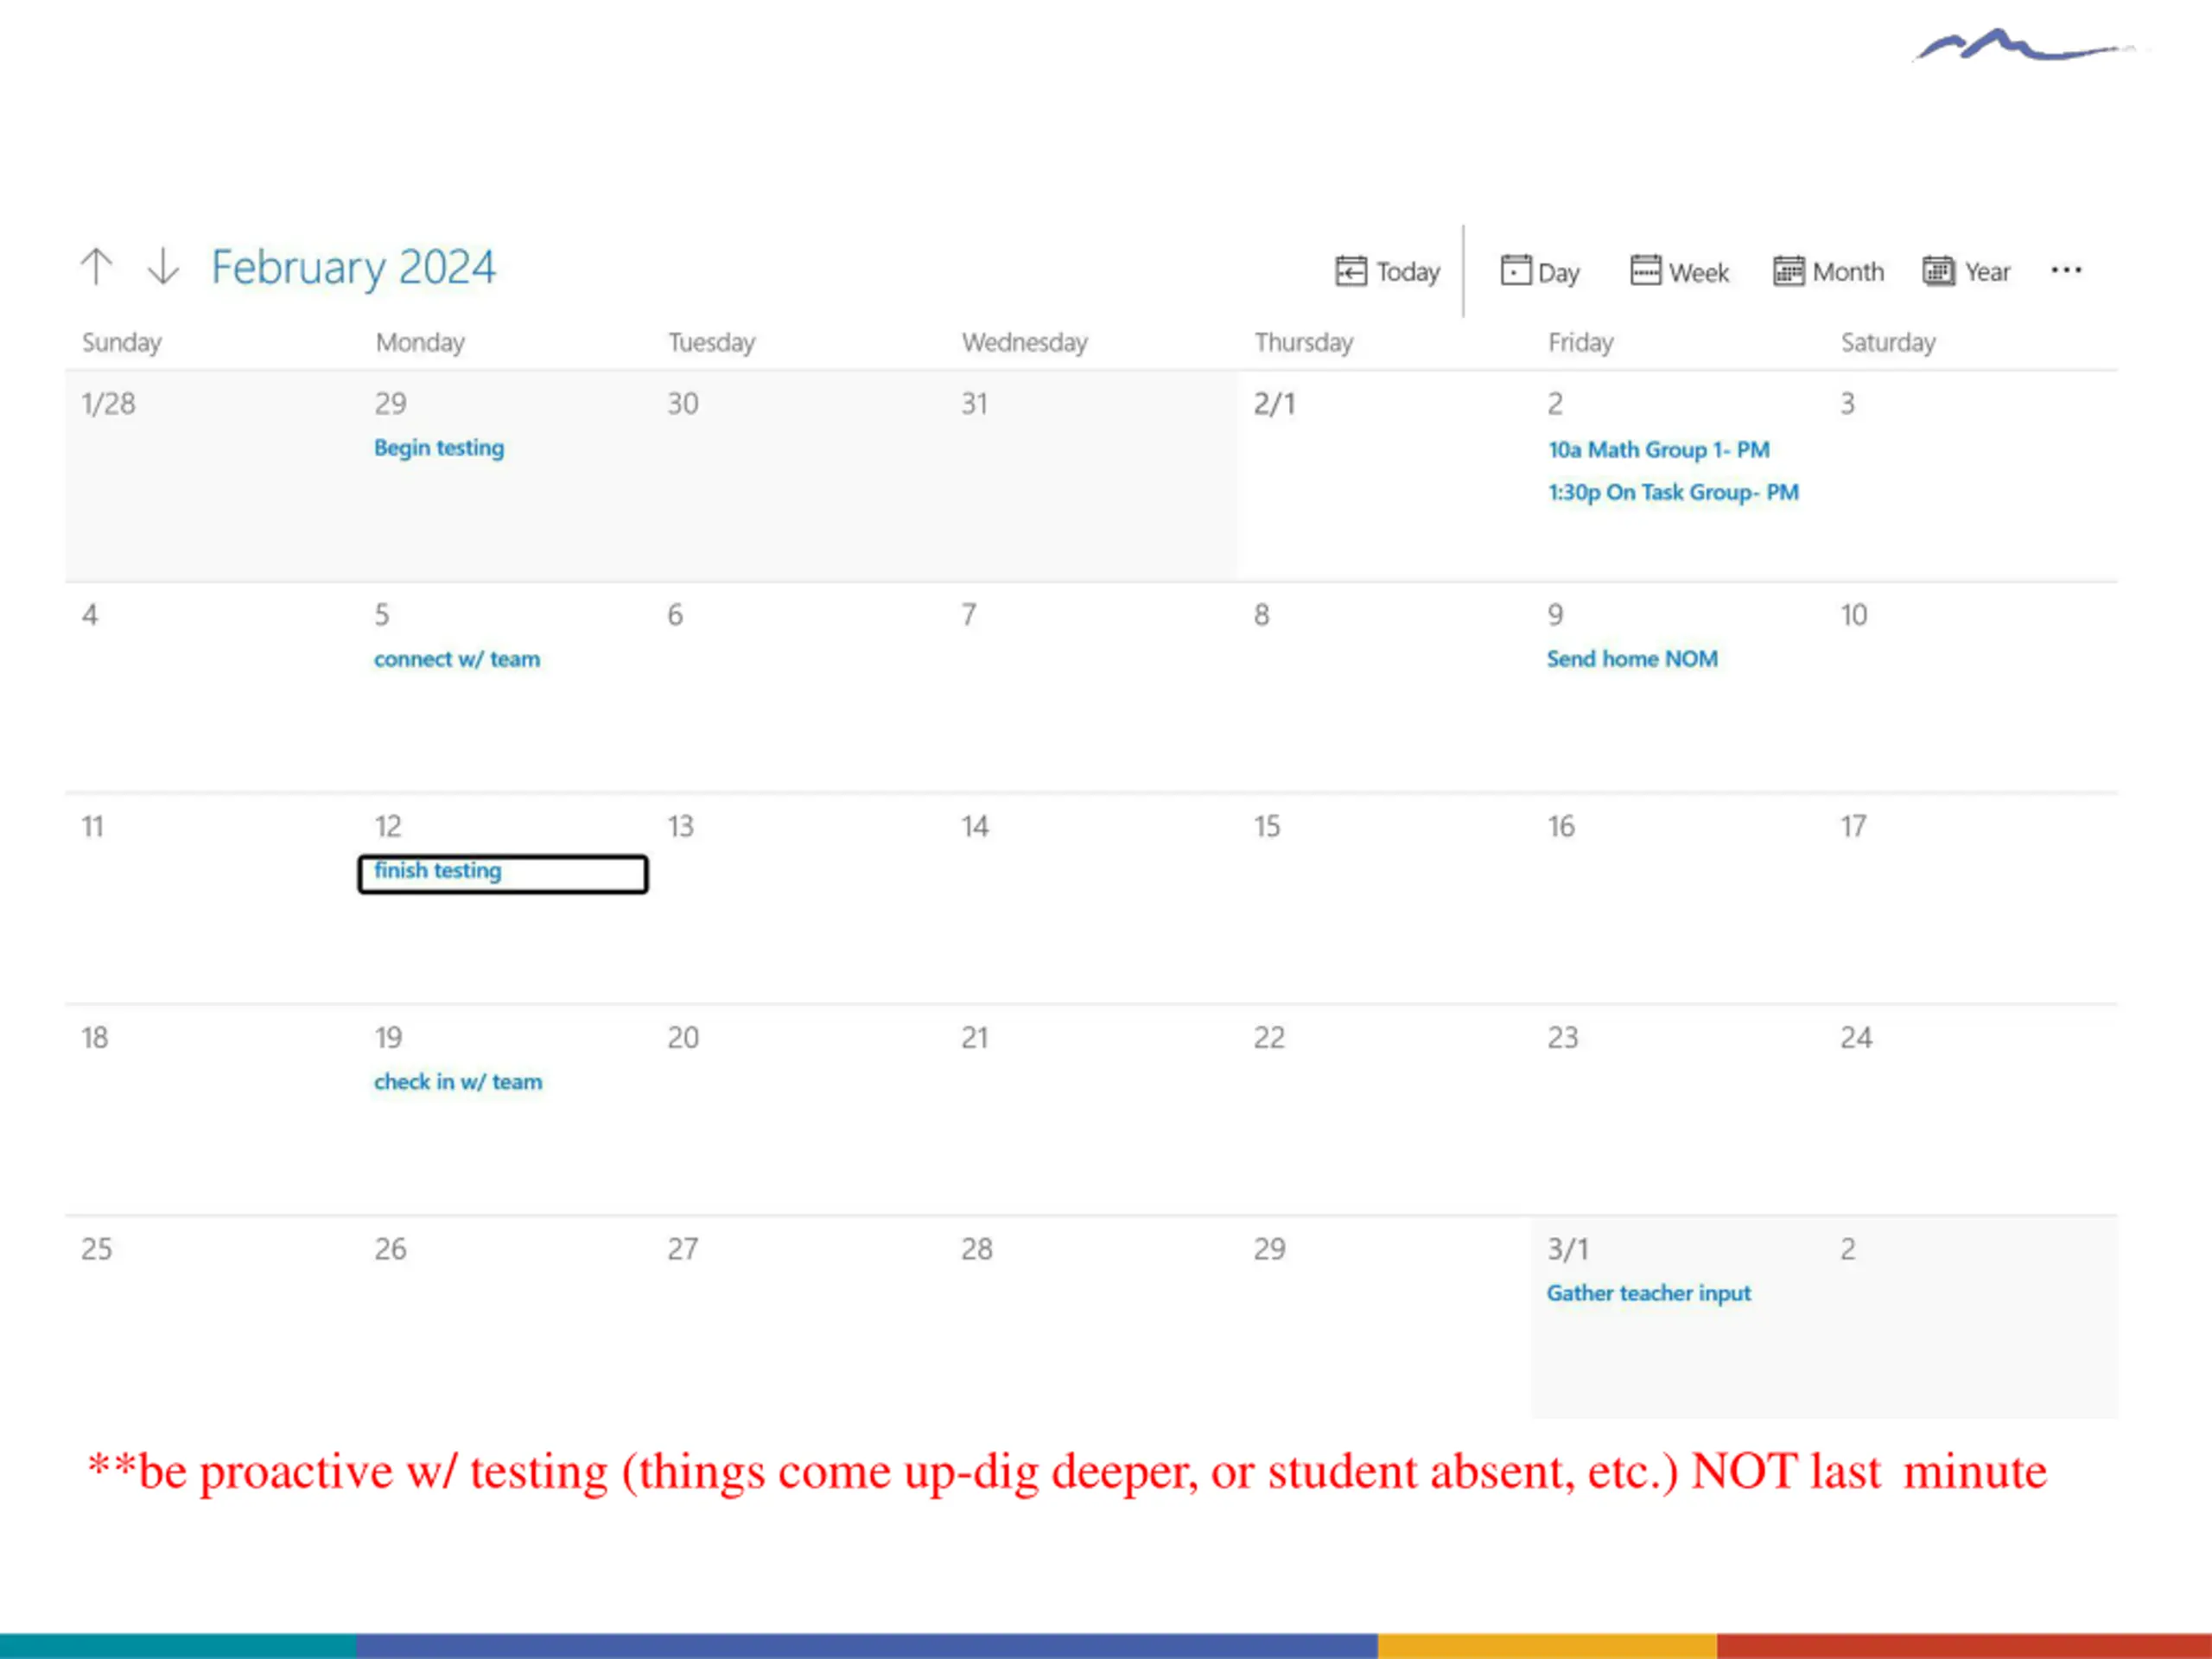Select Monday February 26
Screen dimensions: 2212x1659
click(390, 1249)
